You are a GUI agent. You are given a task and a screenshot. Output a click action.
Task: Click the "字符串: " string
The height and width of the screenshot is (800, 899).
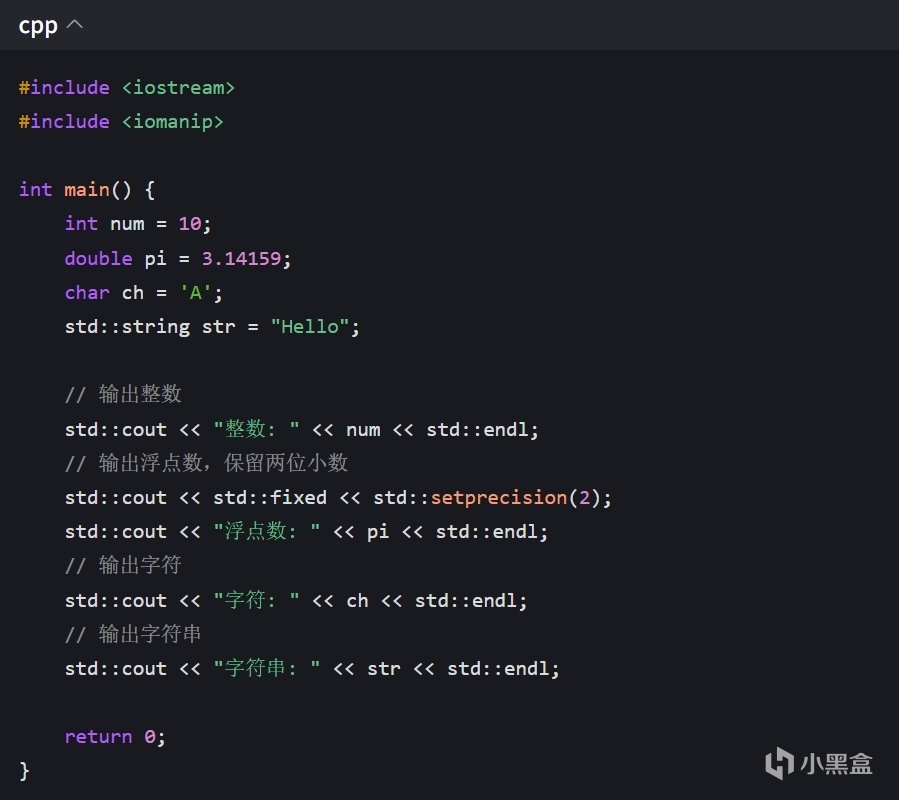point(267,669)
